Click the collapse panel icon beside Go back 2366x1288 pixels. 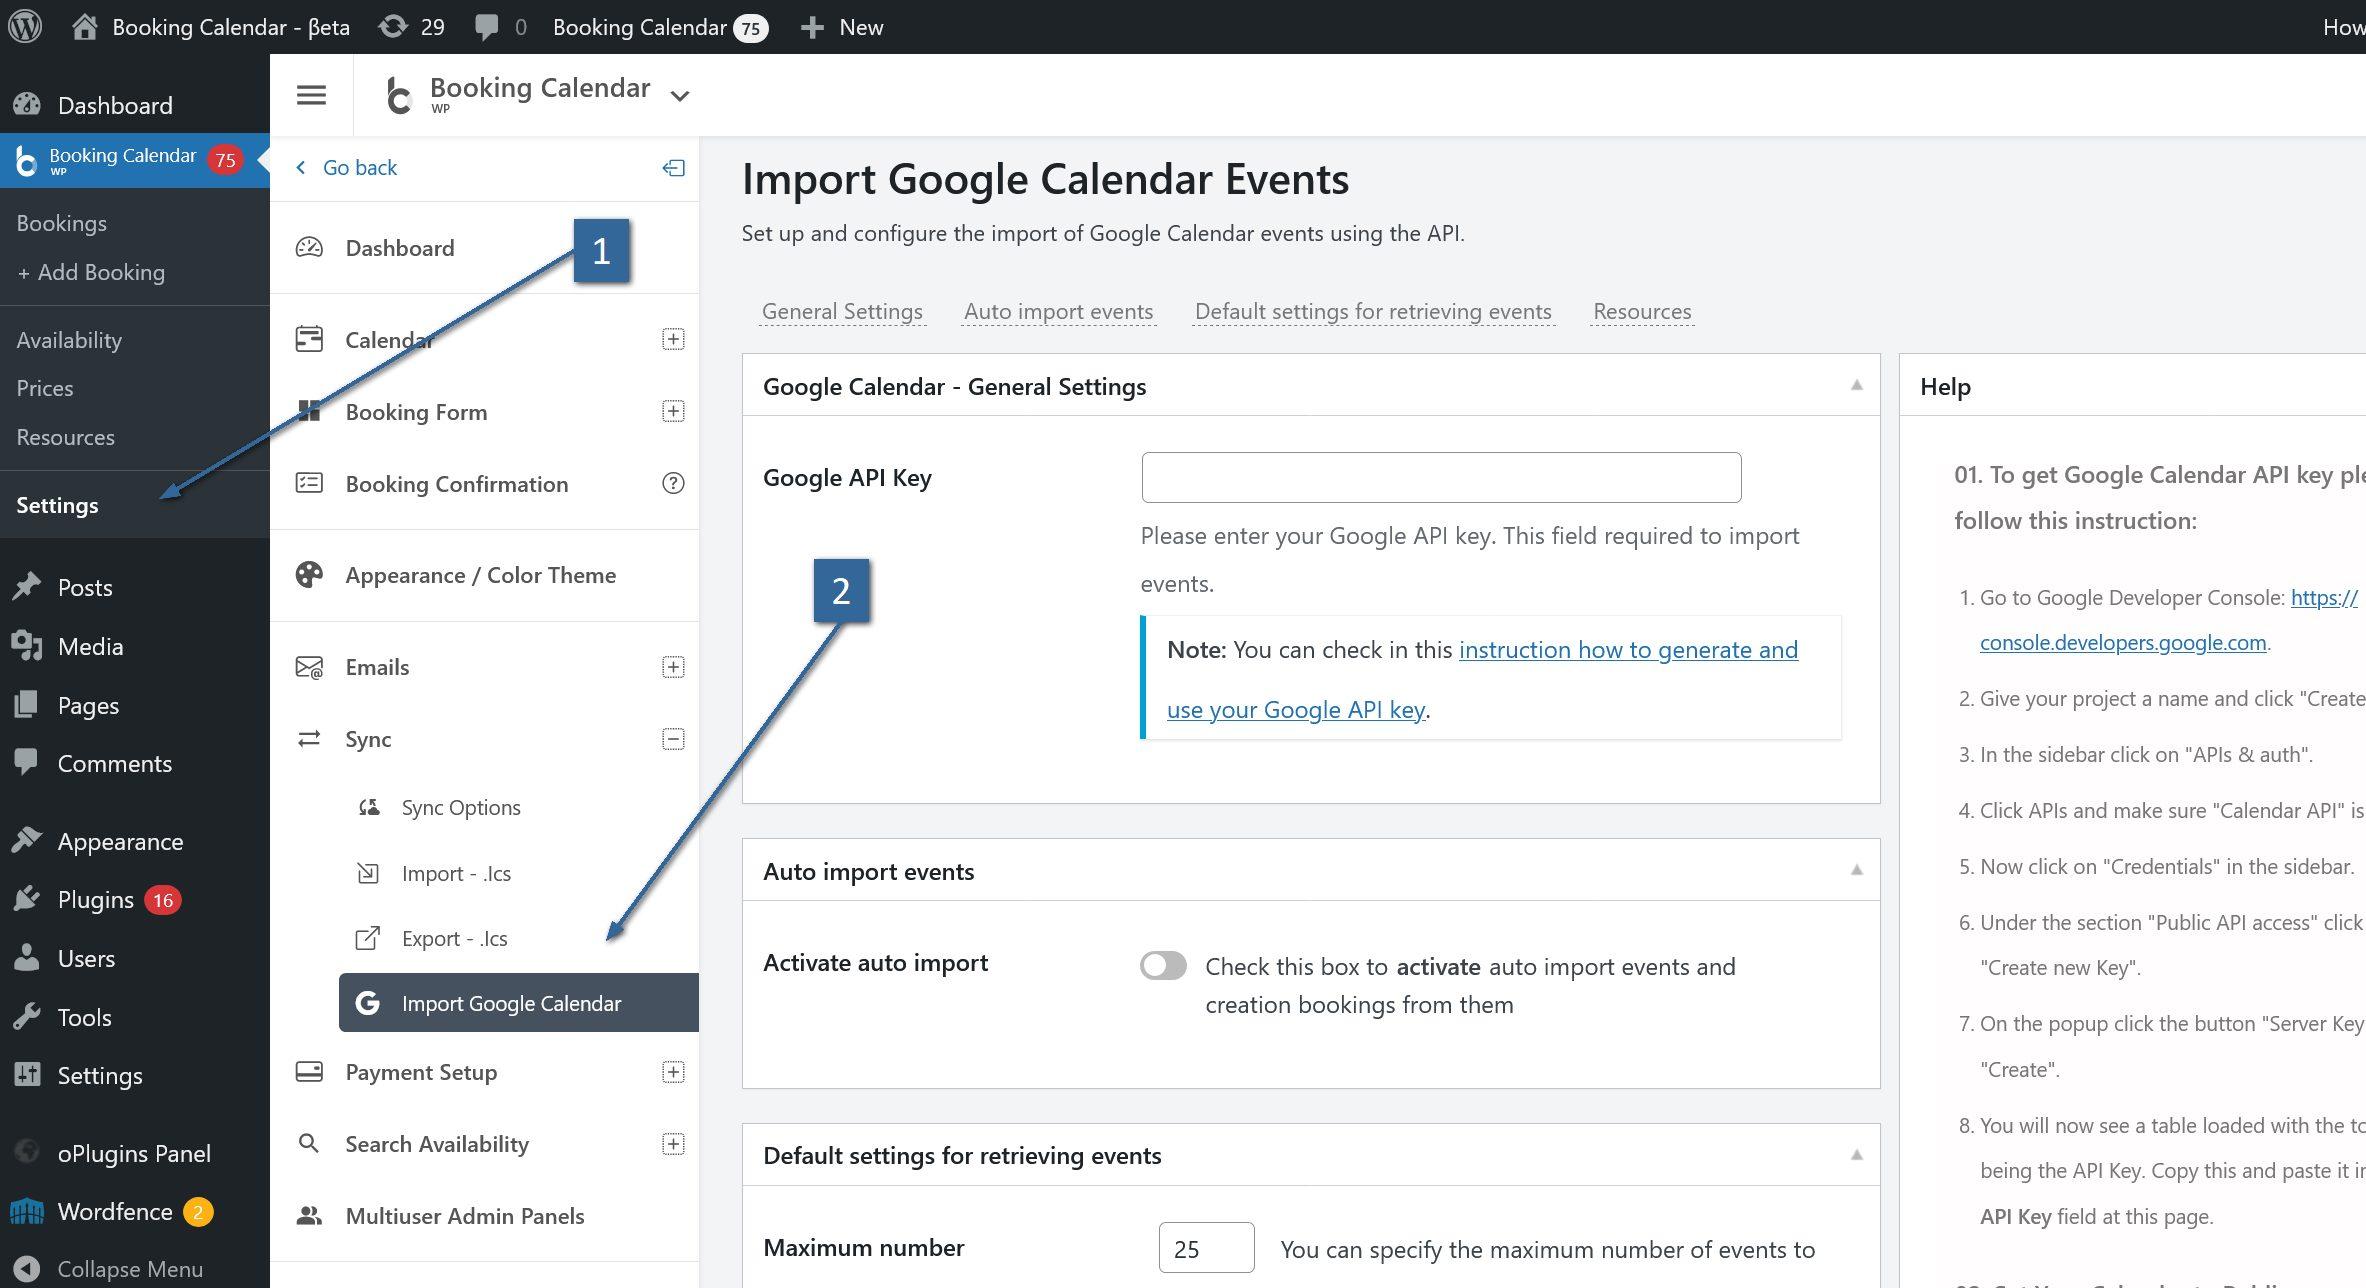click(x=673, y=168)
